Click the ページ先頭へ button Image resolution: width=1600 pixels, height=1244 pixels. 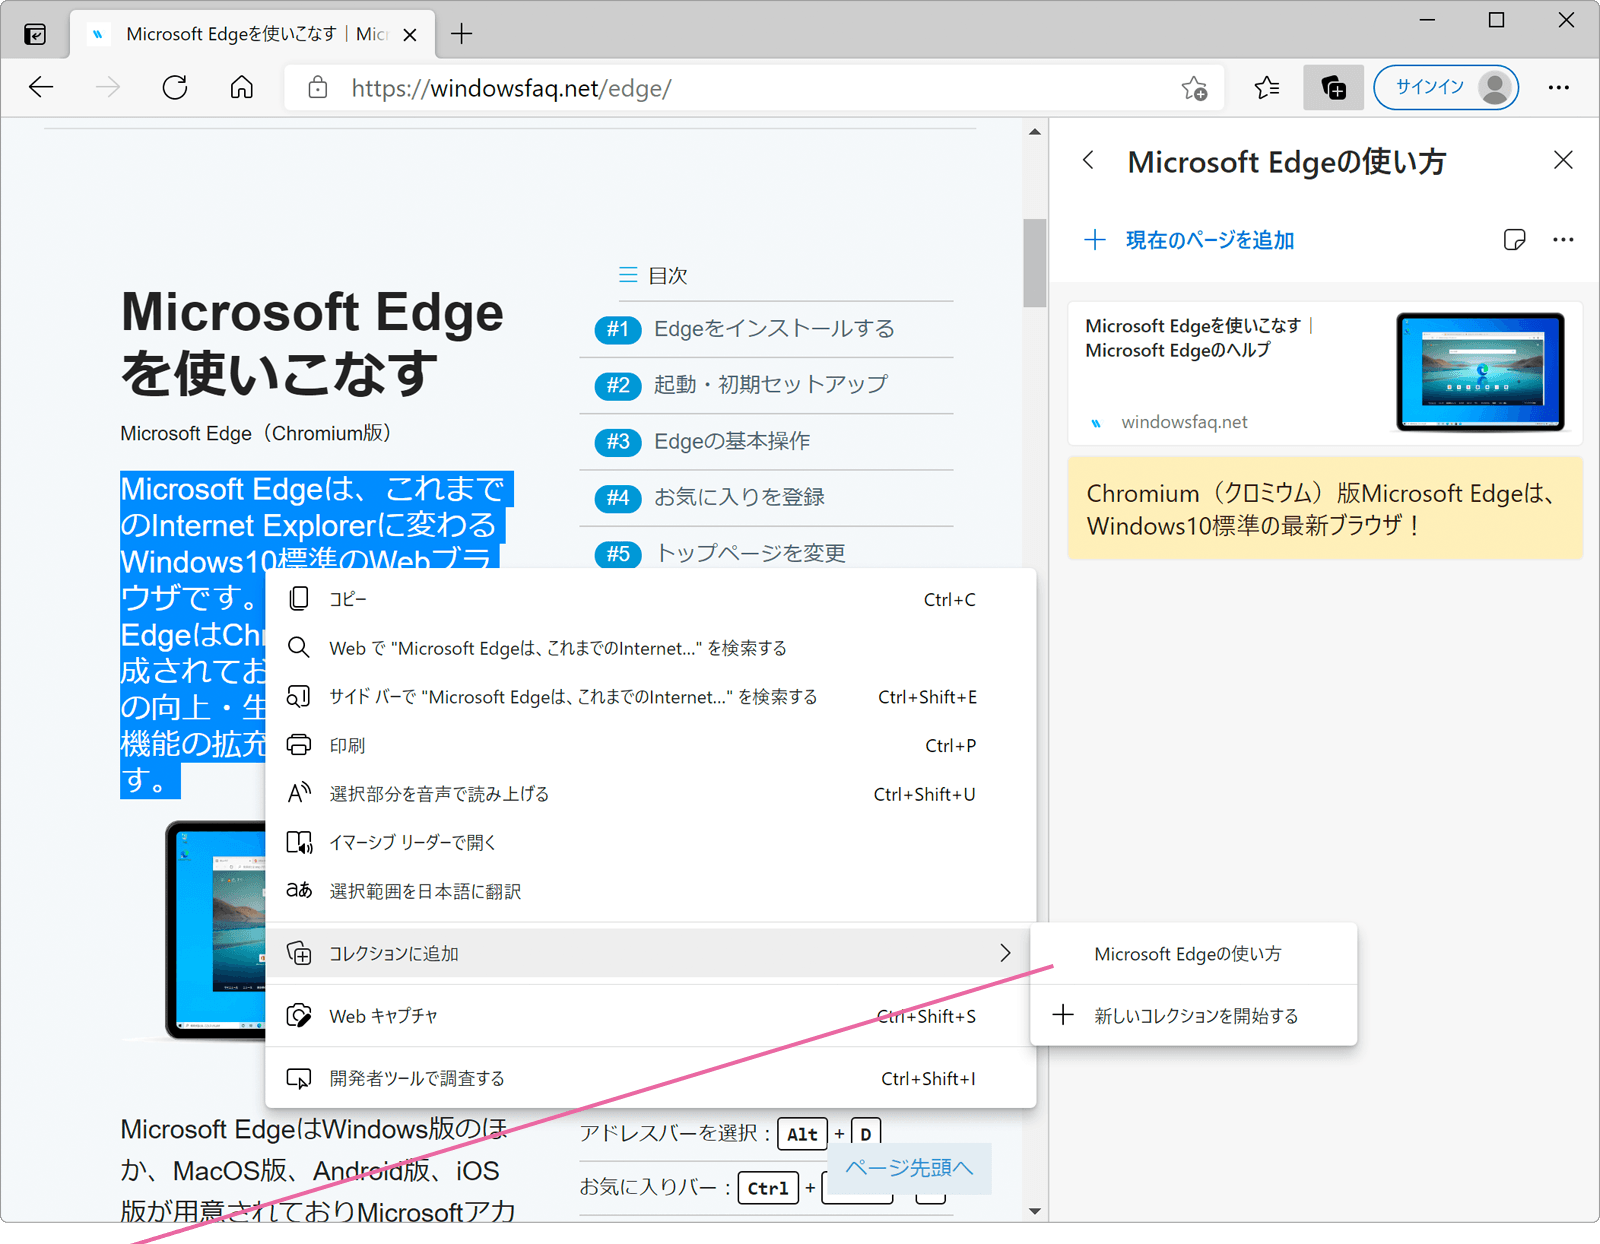[909, 1168]
